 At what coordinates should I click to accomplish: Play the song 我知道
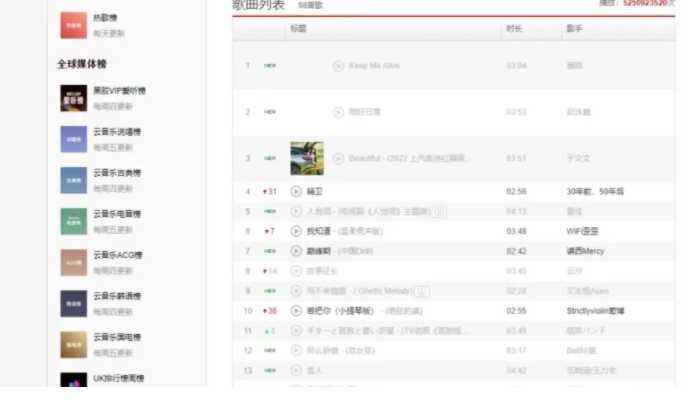coord(296,231)
